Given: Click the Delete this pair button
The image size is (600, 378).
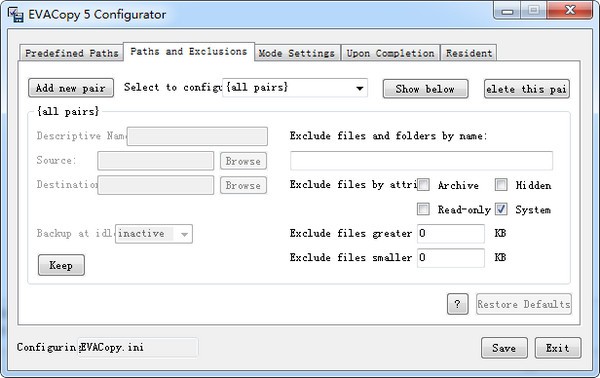Looking at the screenshot, I should tap(527, 89).
